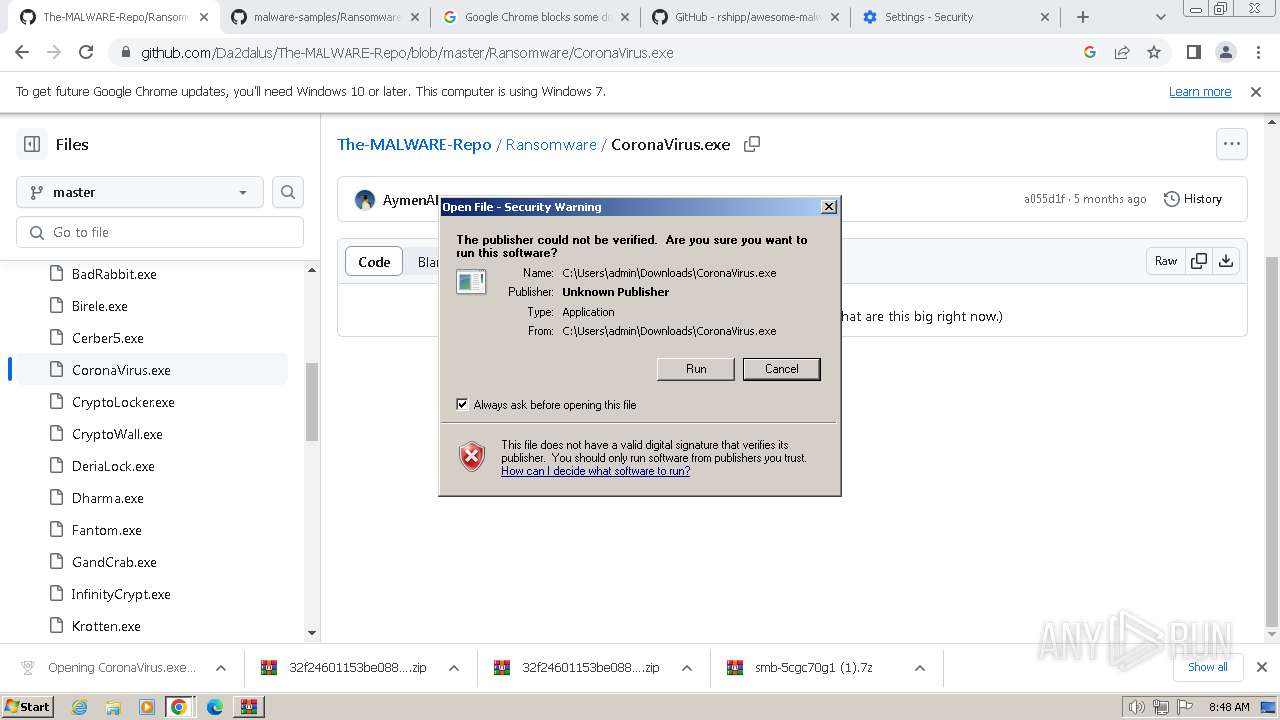Bookmark this page star icon
This screenshot has width=1280, height=720.
pos(1154,53)
